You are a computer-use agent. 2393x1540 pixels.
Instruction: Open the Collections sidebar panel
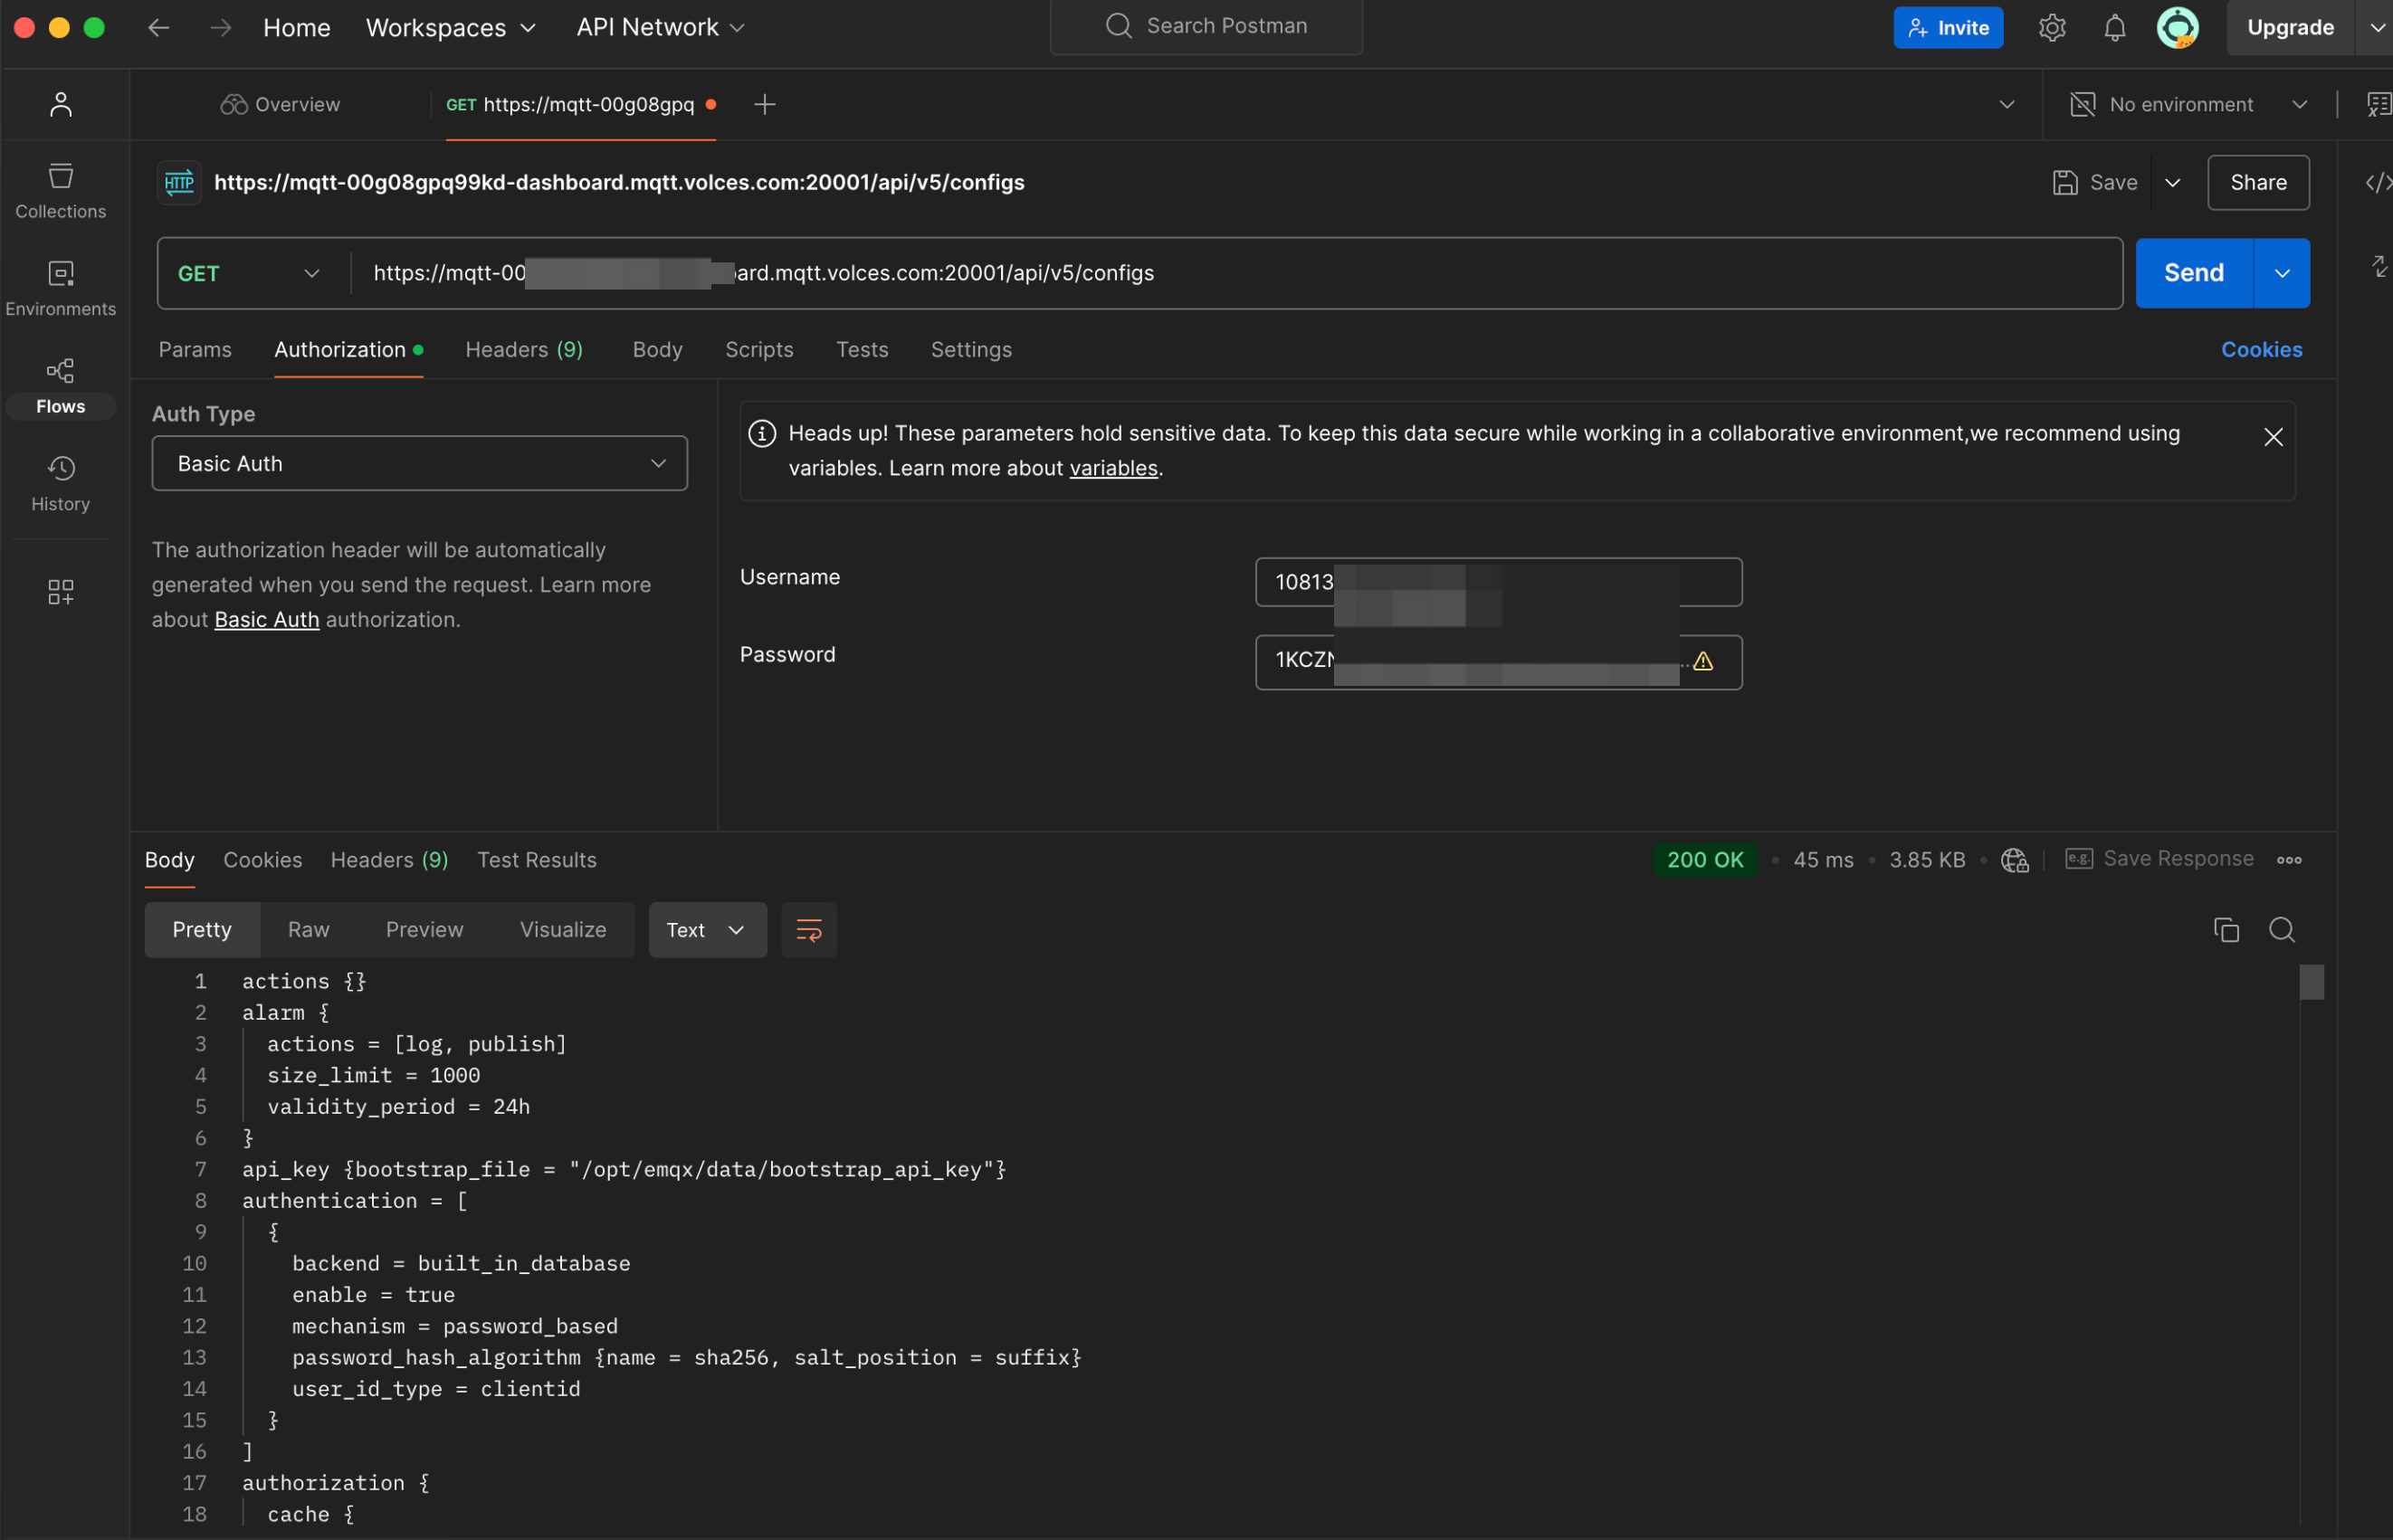tap(60, 190)
